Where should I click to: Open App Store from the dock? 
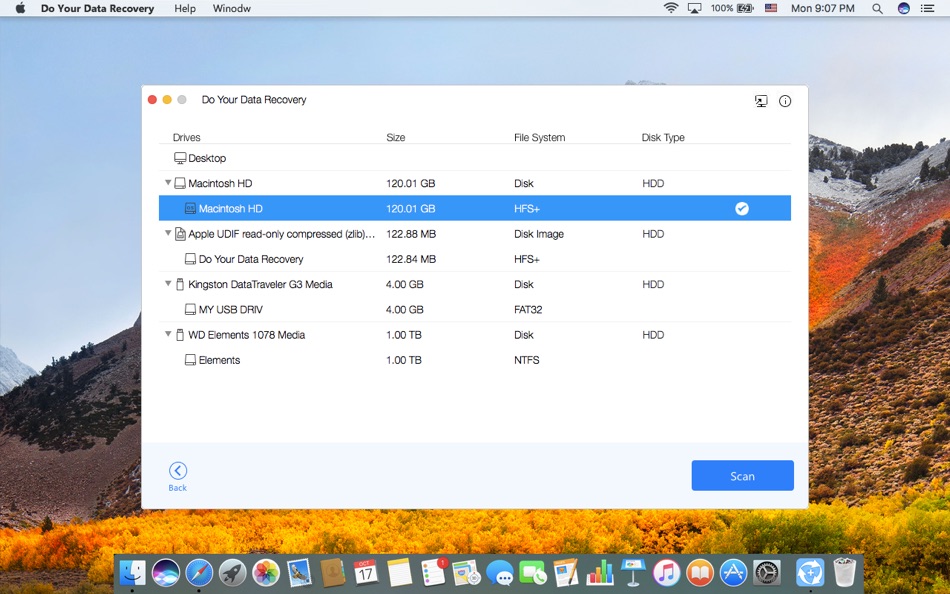tap(733, 572)
